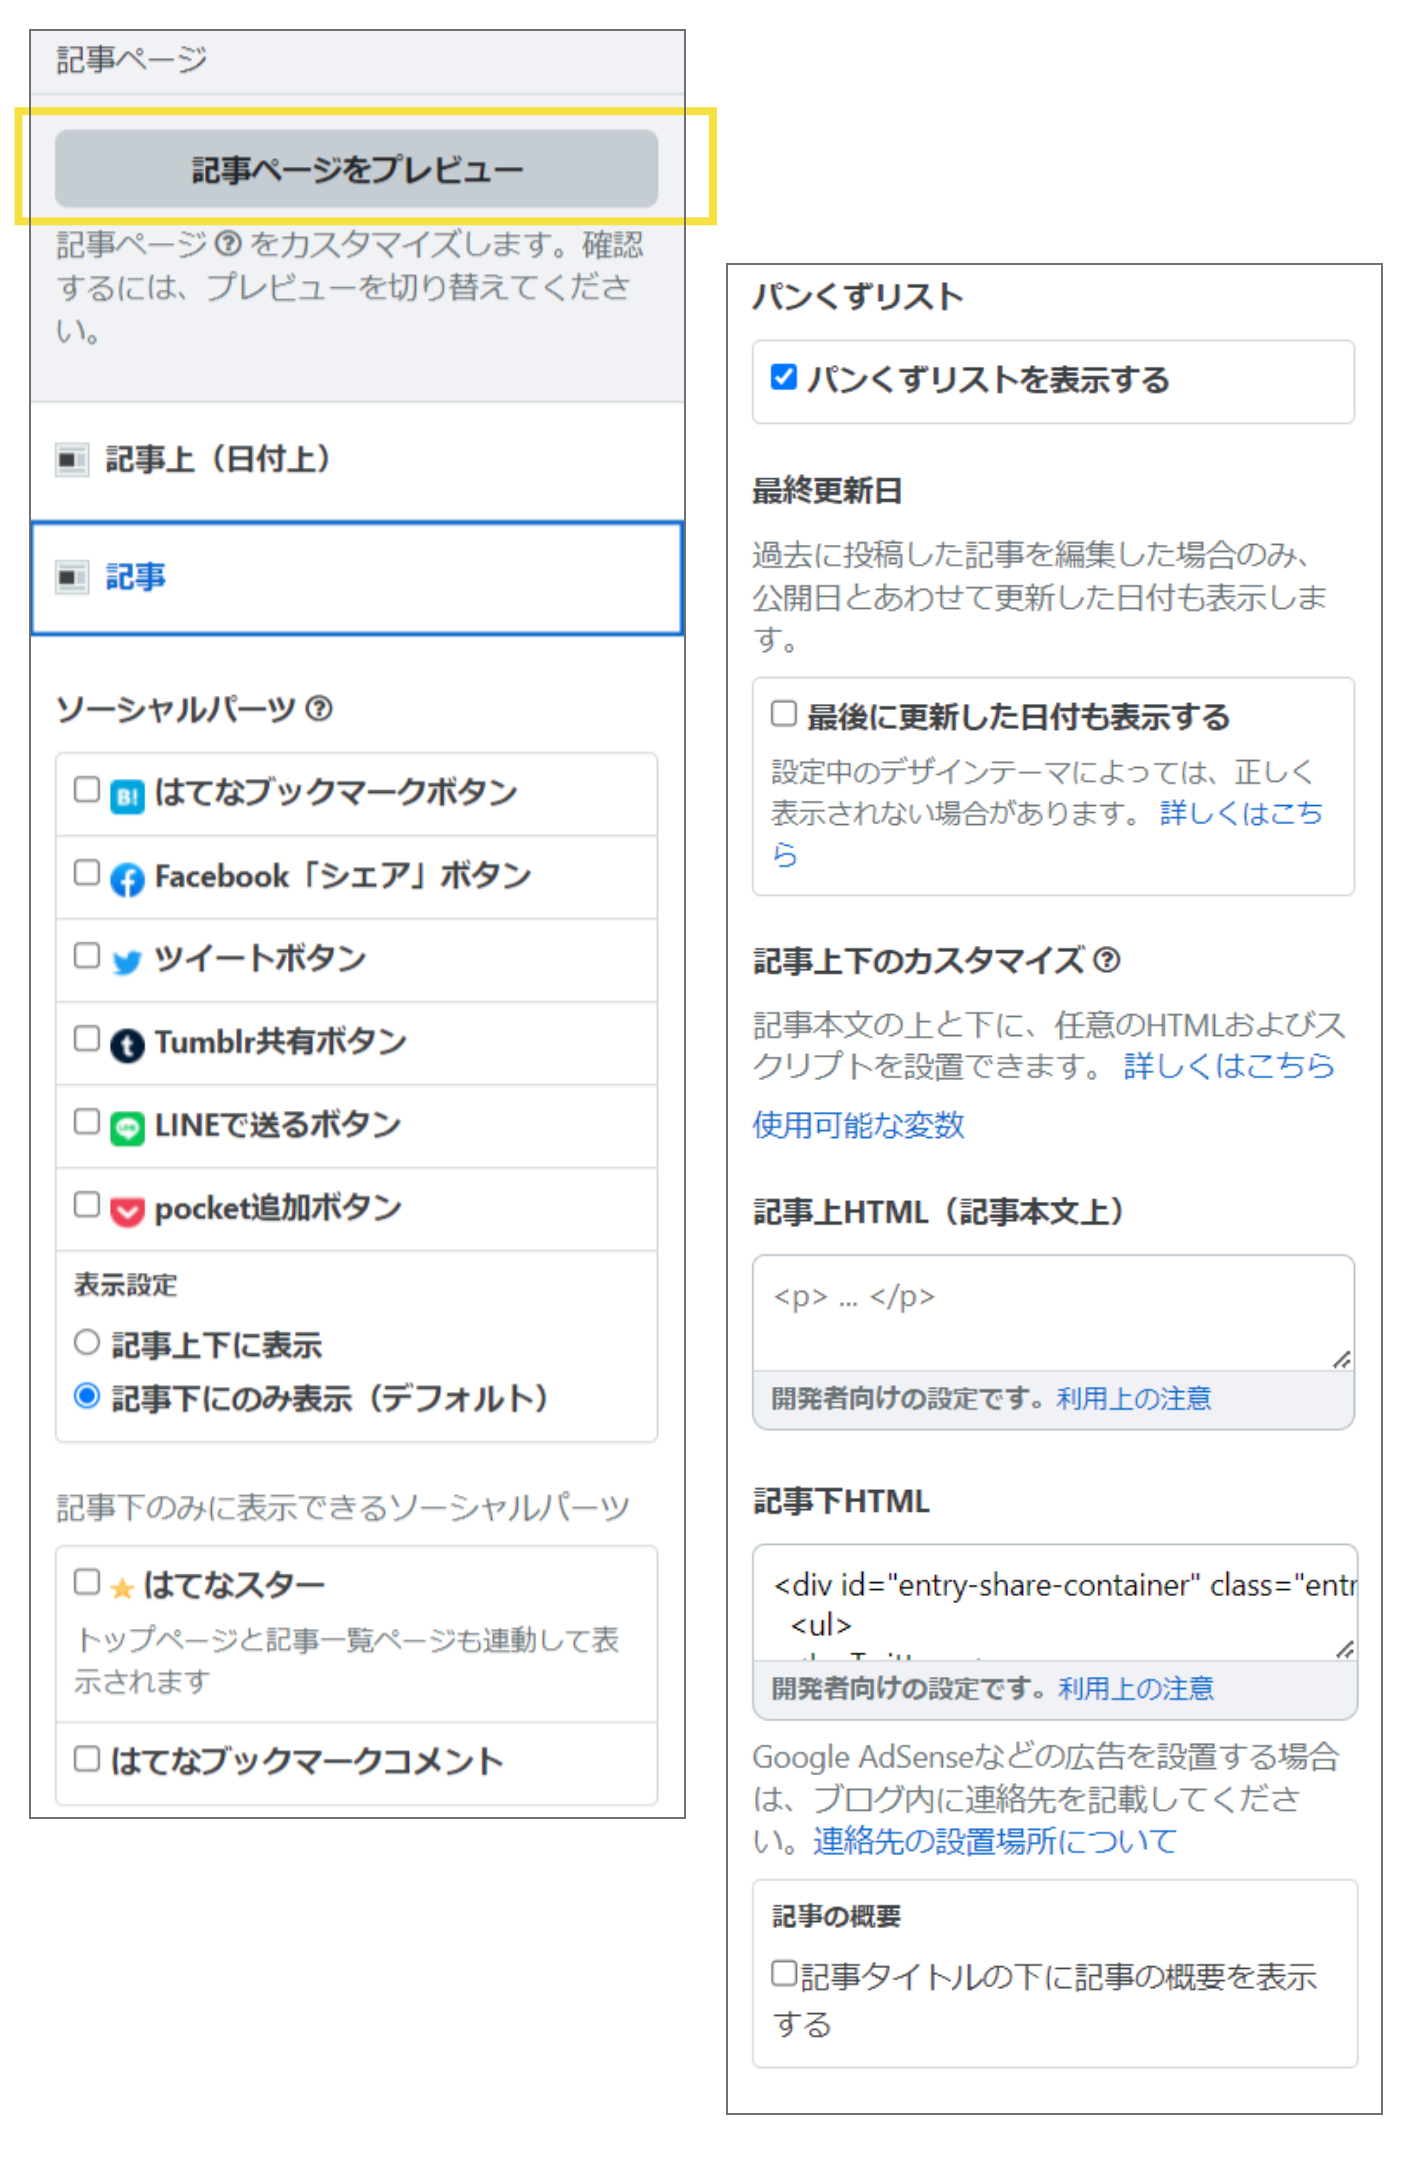The image size is (1412, 2162).
Task: Enable 記事タイトルの下に記事の概要を表示する checkbox
Action: [x=784, y=1974]
